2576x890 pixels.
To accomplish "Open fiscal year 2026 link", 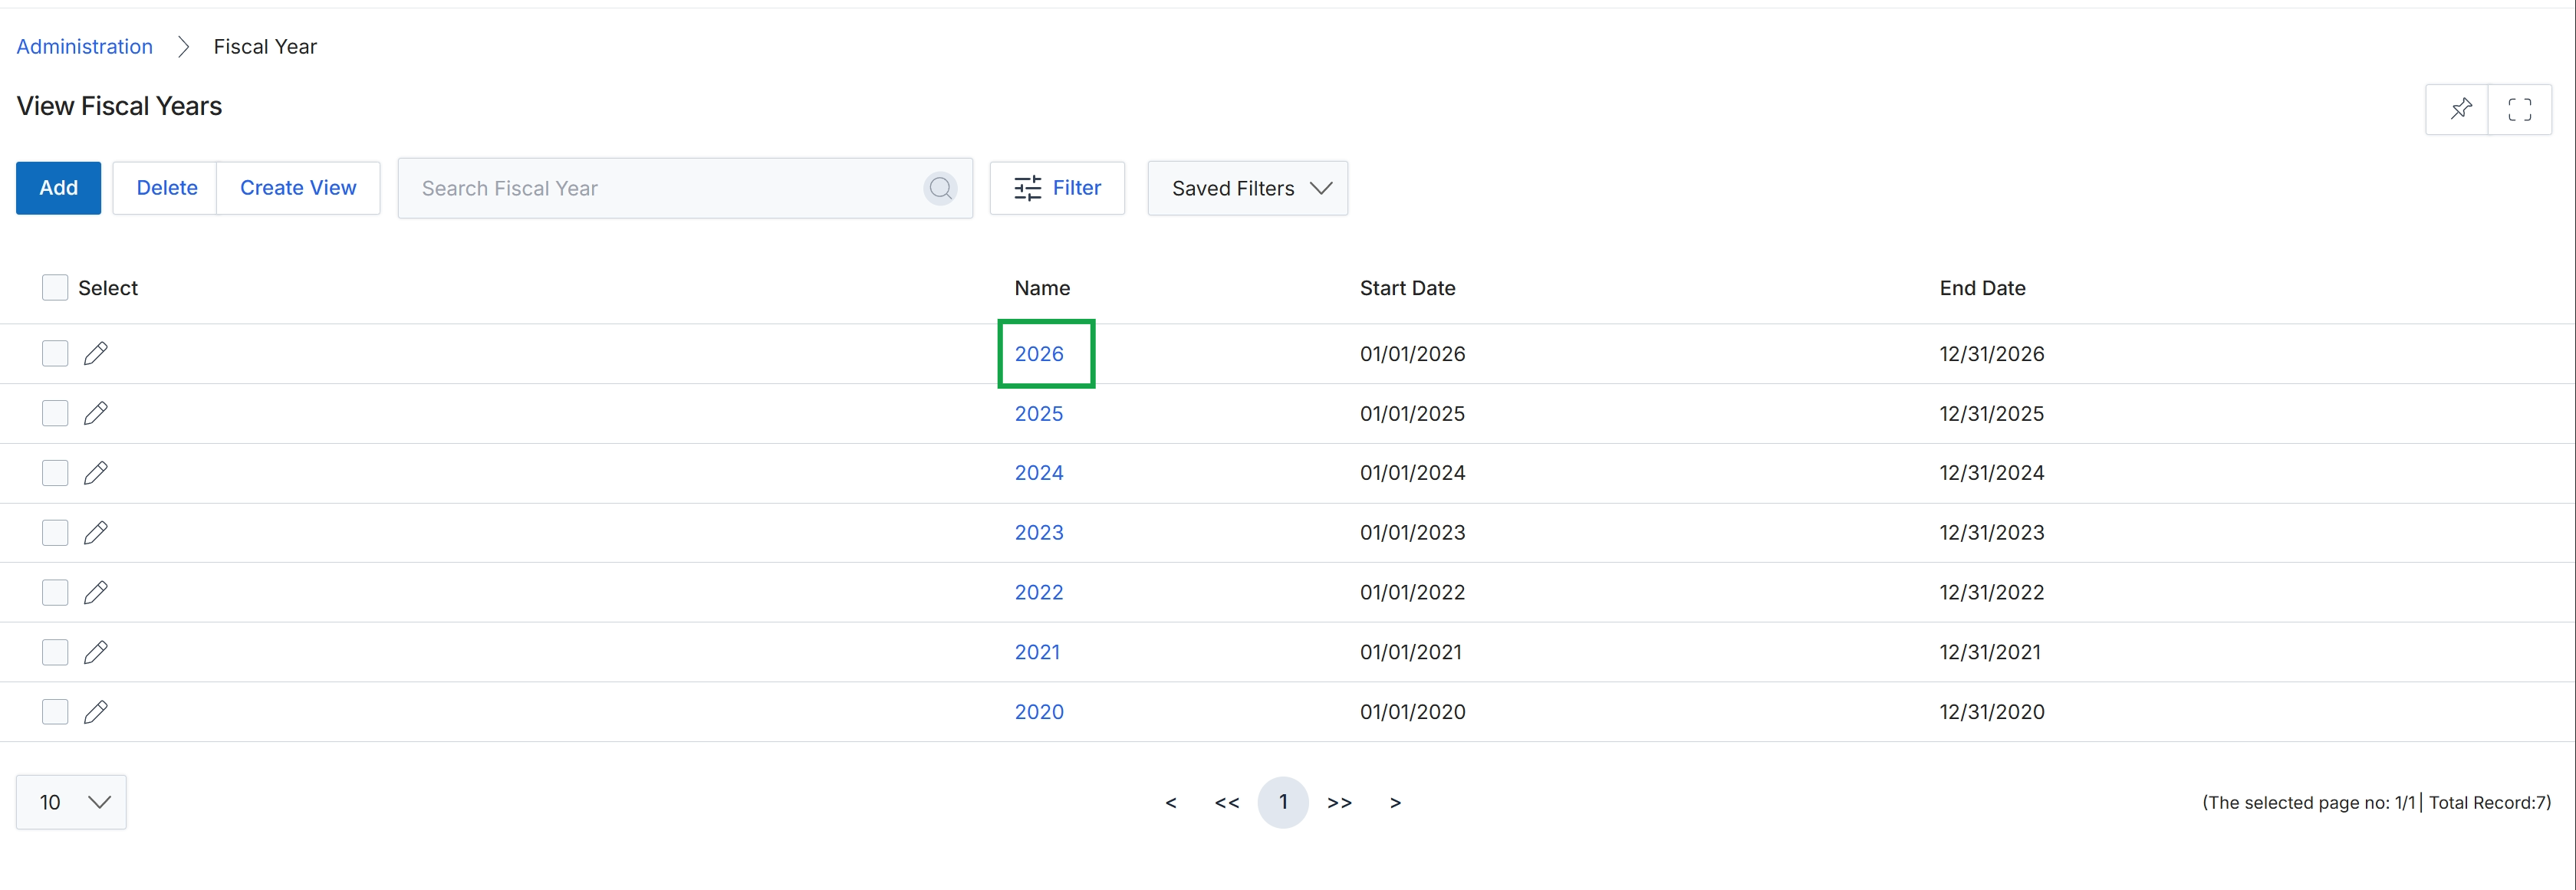I will [1039, 354].
